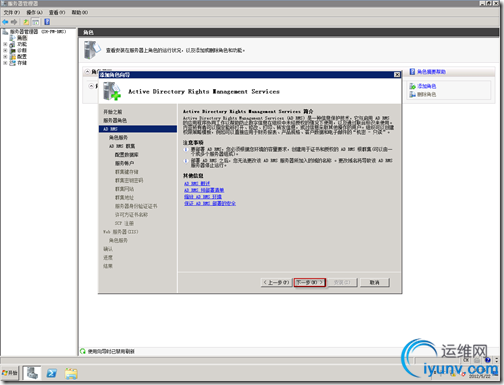The width and height of the screenshot is (504, 385).
Task: Select 群集网站 wizard step
Action: [x=124, y=189]
